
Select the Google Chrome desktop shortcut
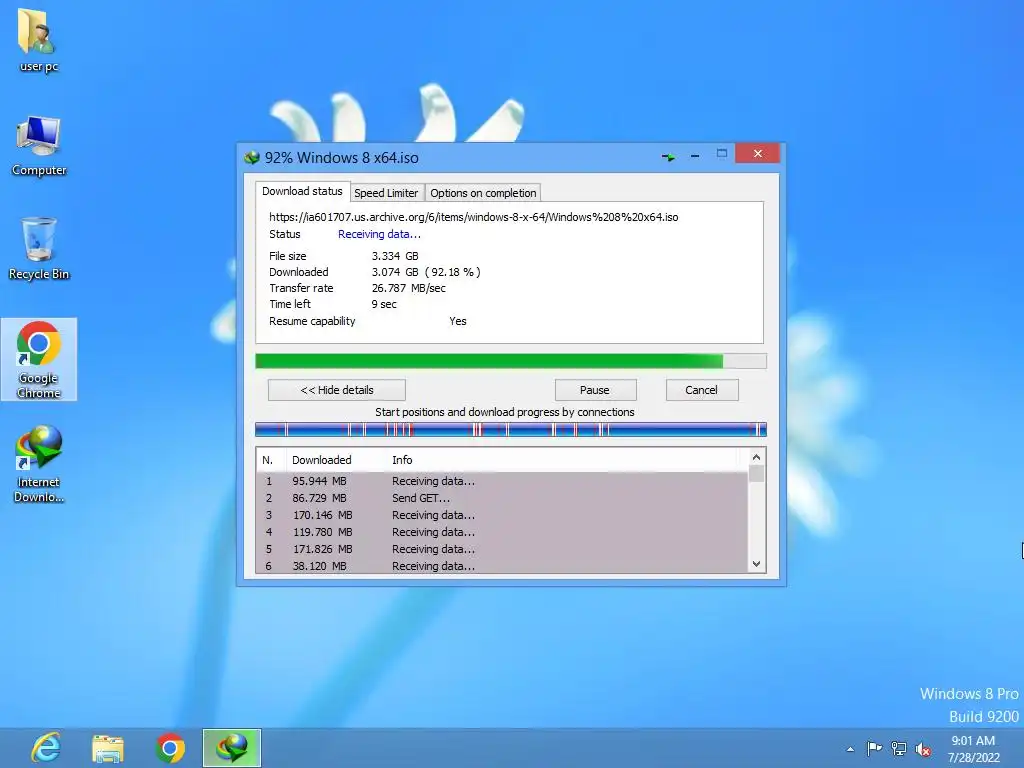coord(39,359)
